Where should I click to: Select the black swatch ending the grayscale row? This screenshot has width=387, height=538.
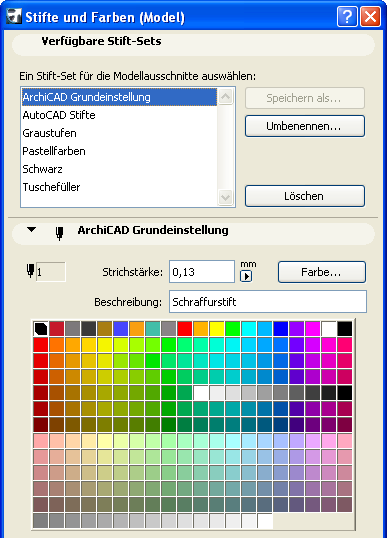pos(345,393)
